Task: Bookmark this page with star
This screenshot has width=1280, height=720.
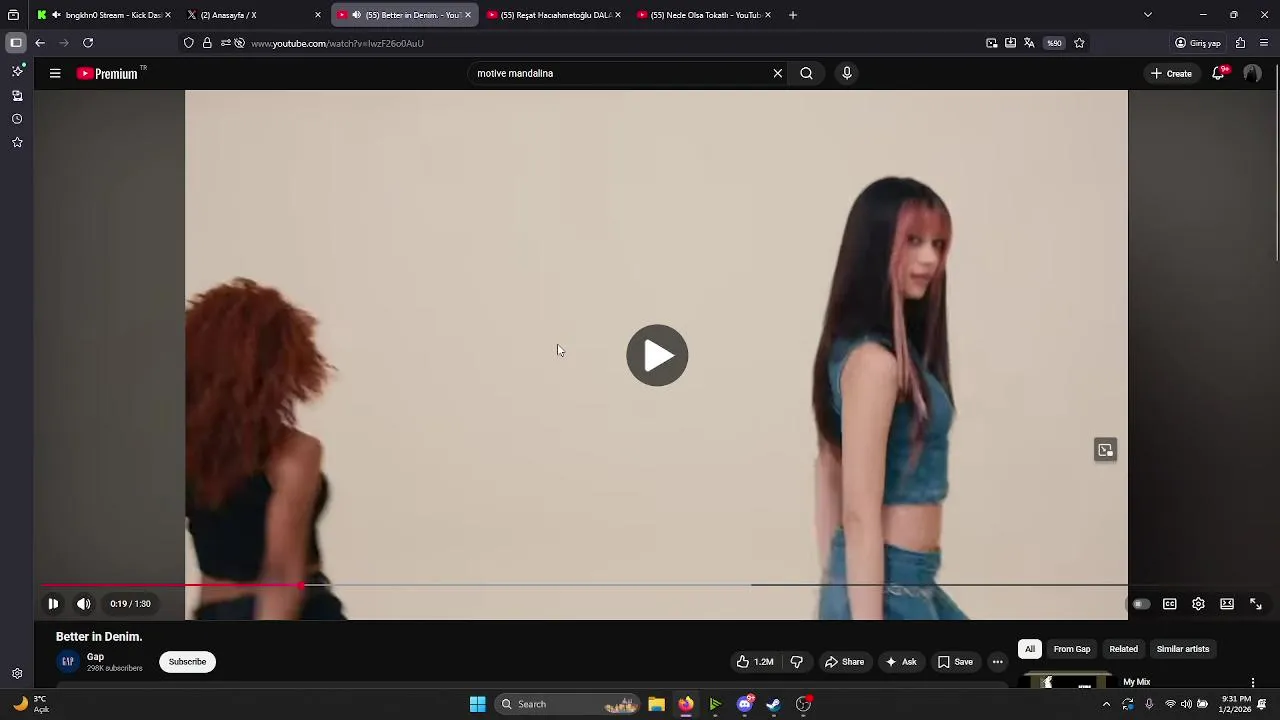Action: tap(1079, 43)
